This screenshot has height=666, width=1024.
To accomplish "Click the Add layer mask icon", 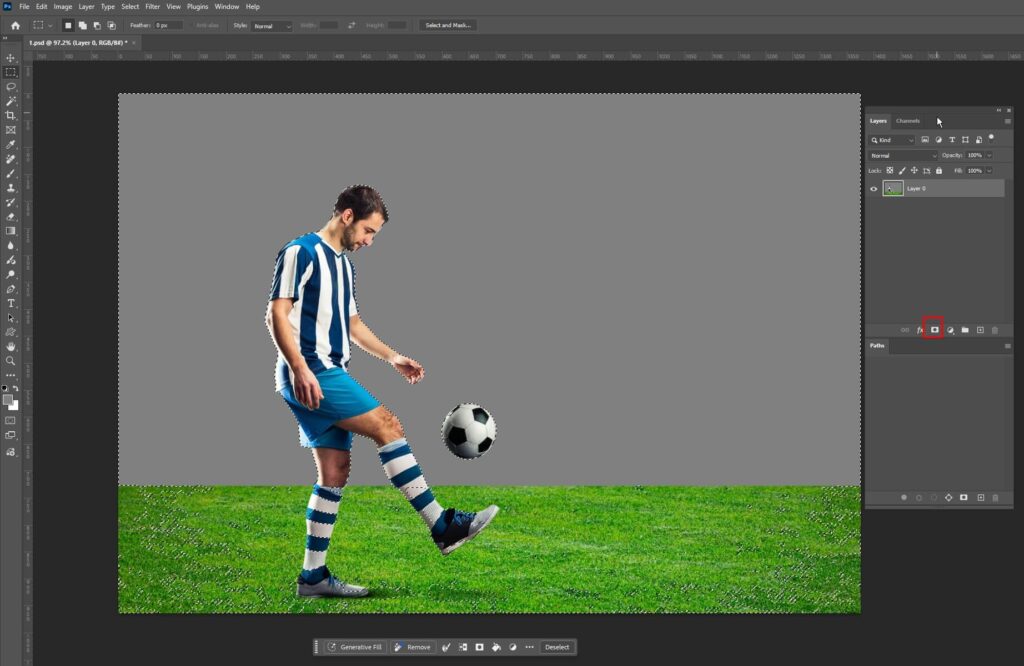I will coord(934,330).
